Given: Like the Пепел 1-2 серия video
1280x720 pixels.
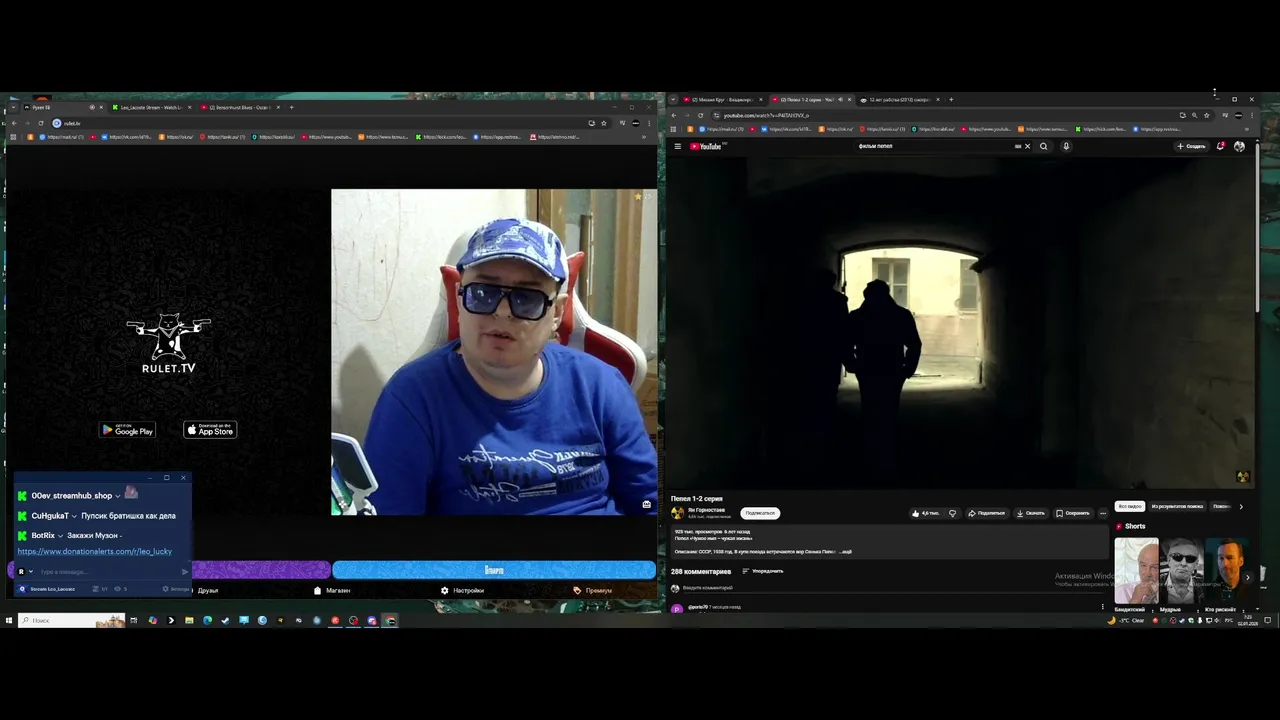Looking at the screenshot, I should [x=925, y=513].
